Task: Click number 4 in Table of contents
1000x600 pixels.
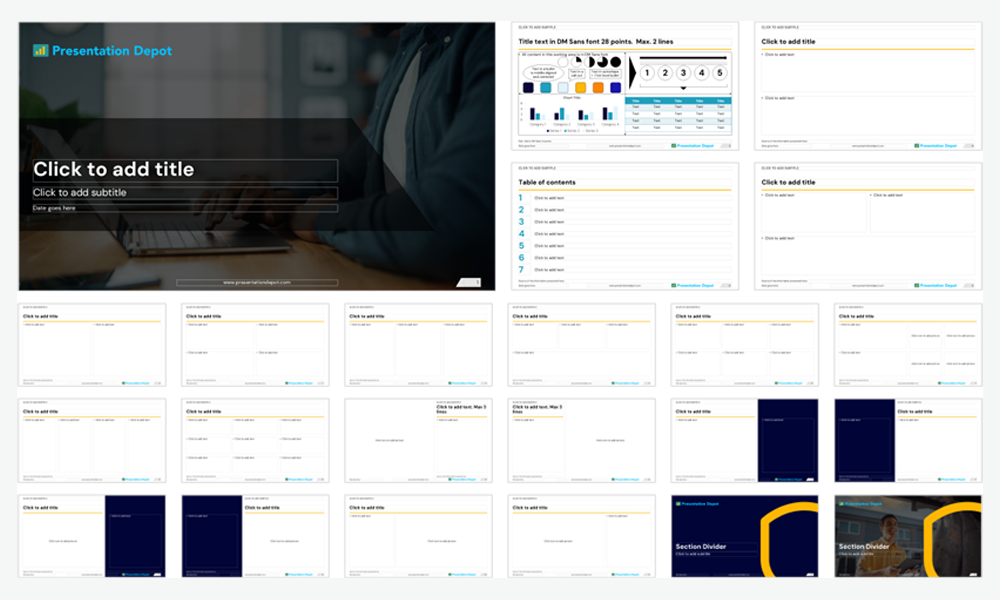Action: (520, 234)
